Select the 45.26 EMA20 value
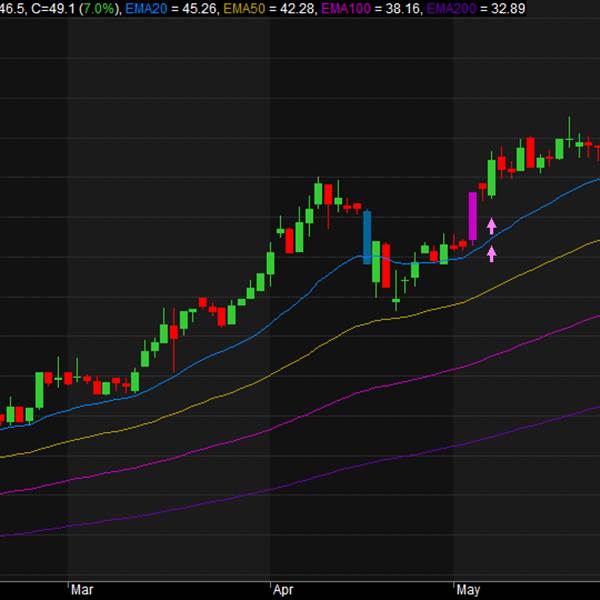Viewport: 600px width, 600px height. (x=199, y=8)
